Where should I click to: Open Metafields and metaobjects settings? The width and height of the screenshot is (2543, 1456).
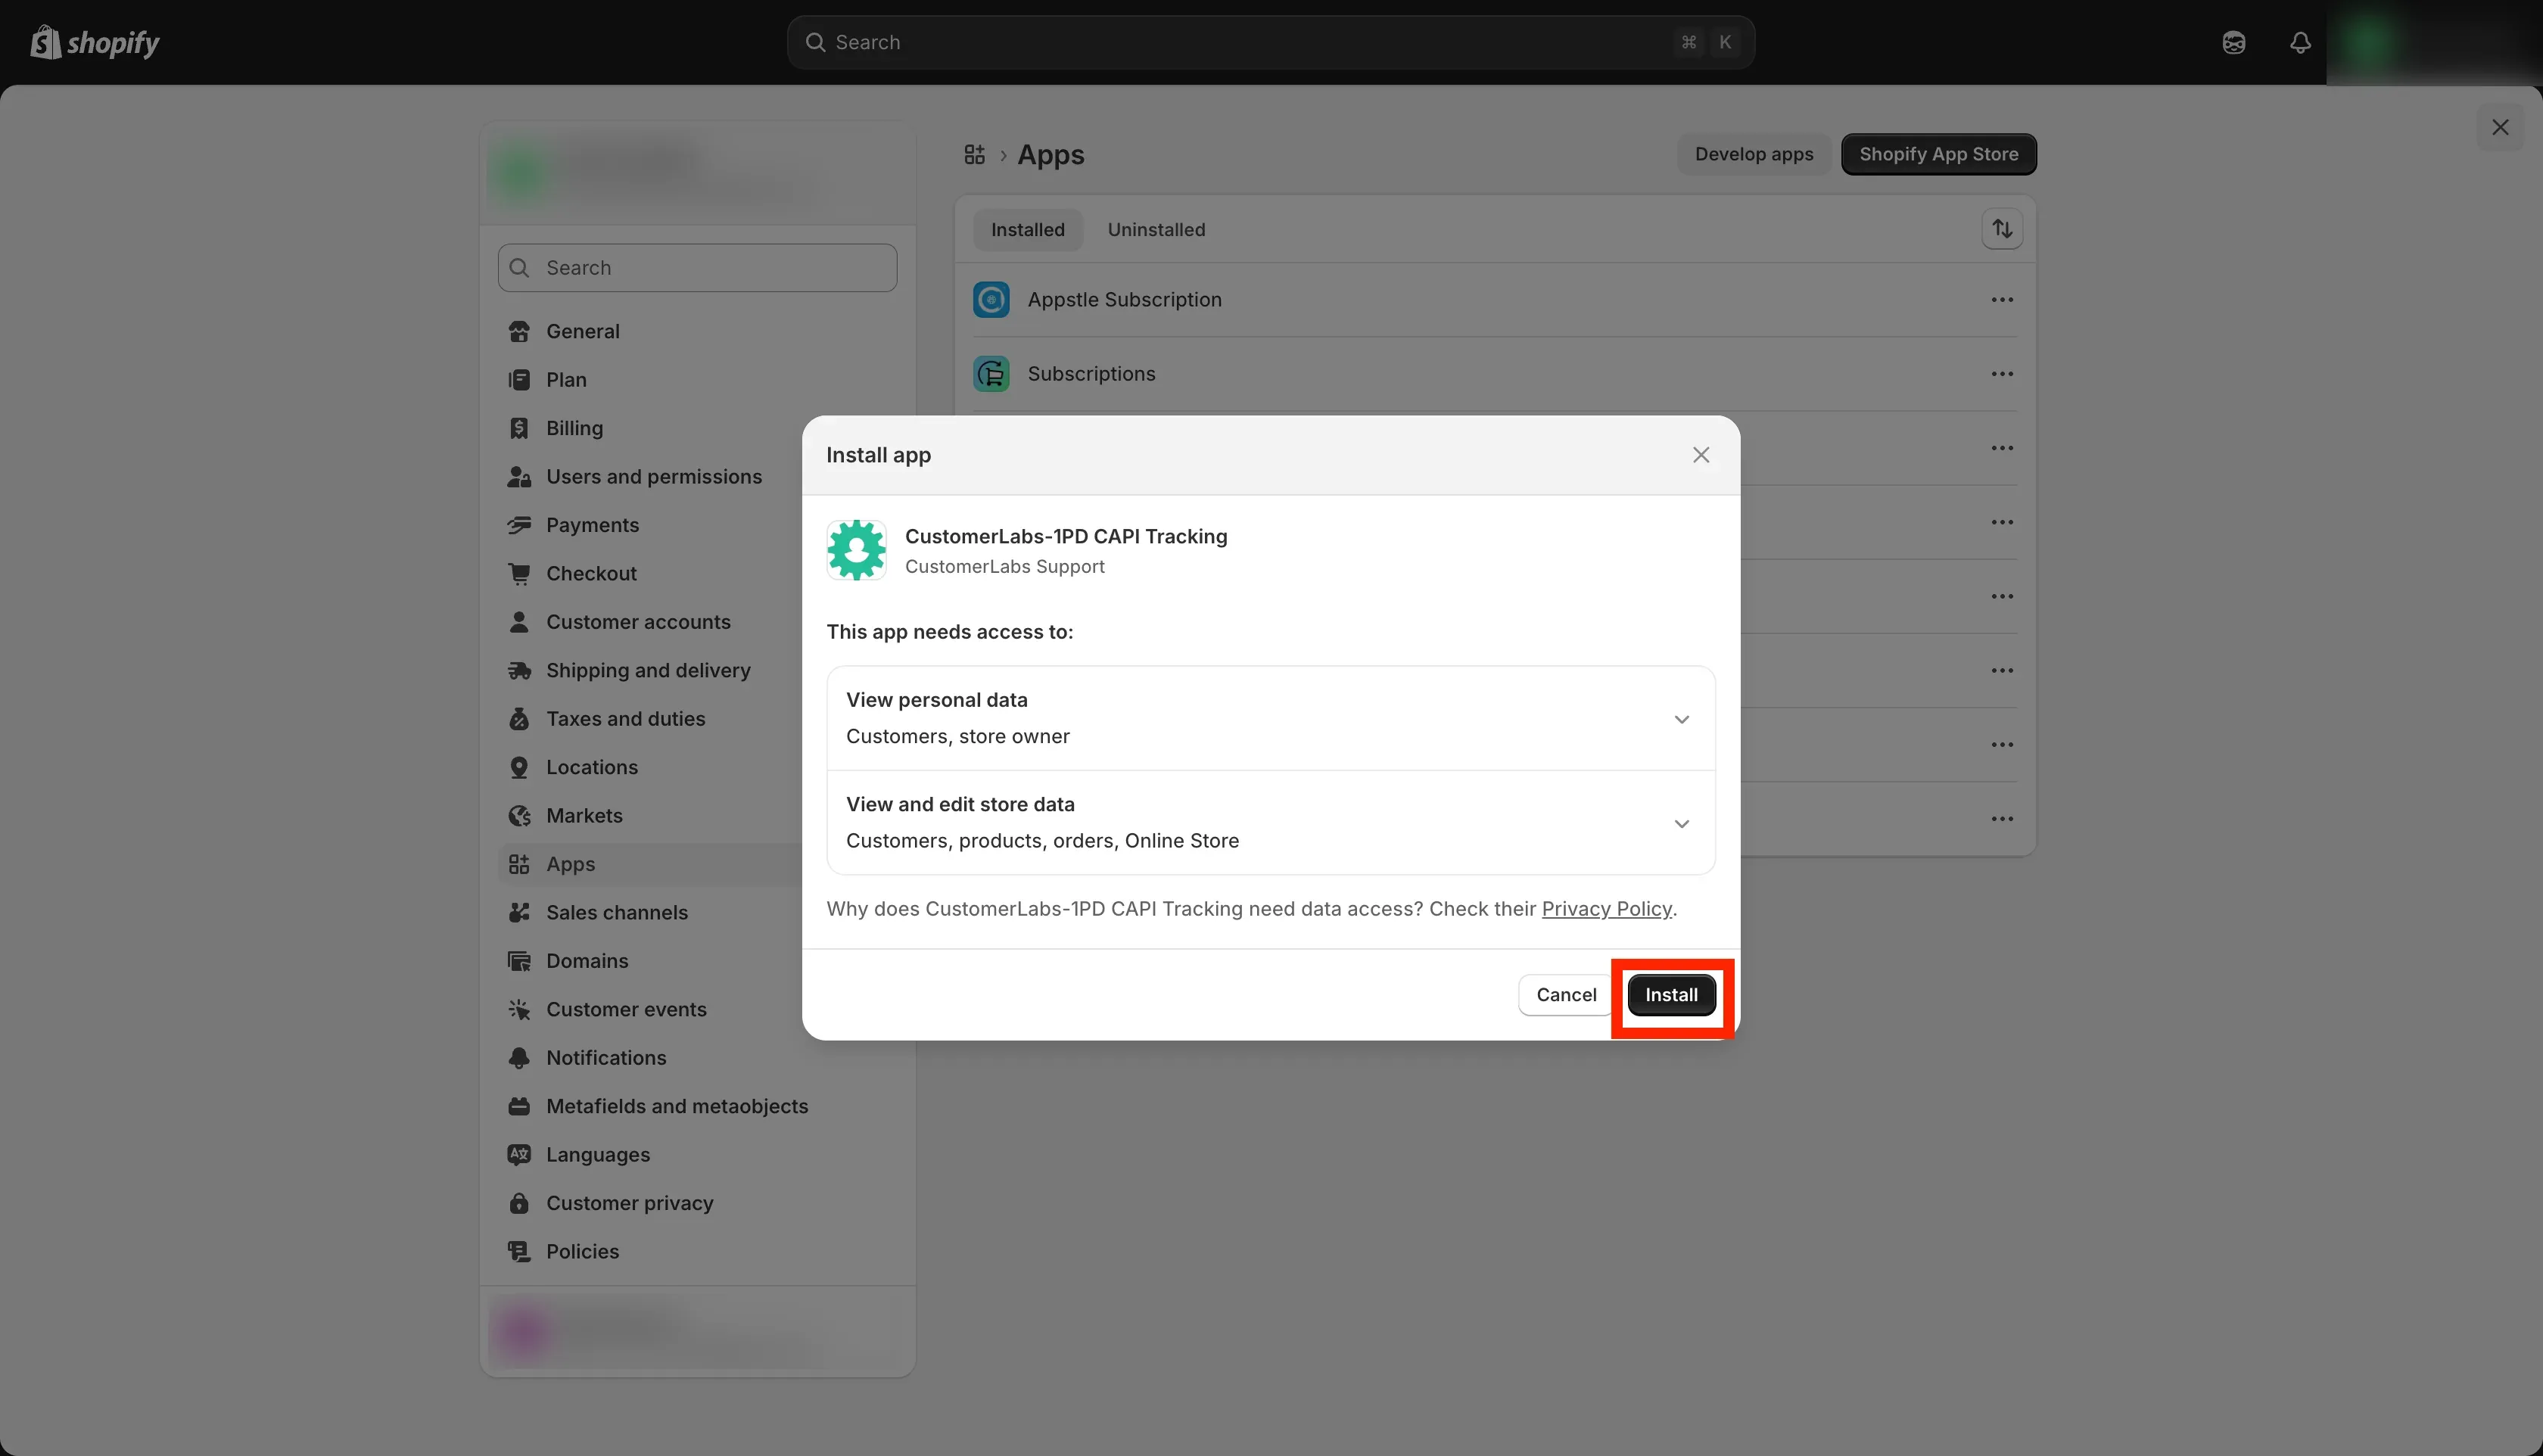(697, 1106)
